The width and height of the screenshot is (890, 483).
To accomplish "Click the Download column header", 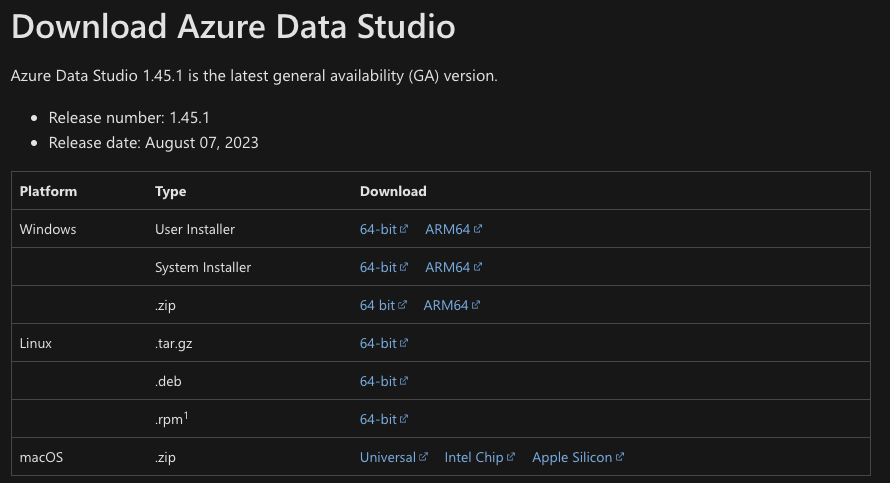I will point(393,191).
